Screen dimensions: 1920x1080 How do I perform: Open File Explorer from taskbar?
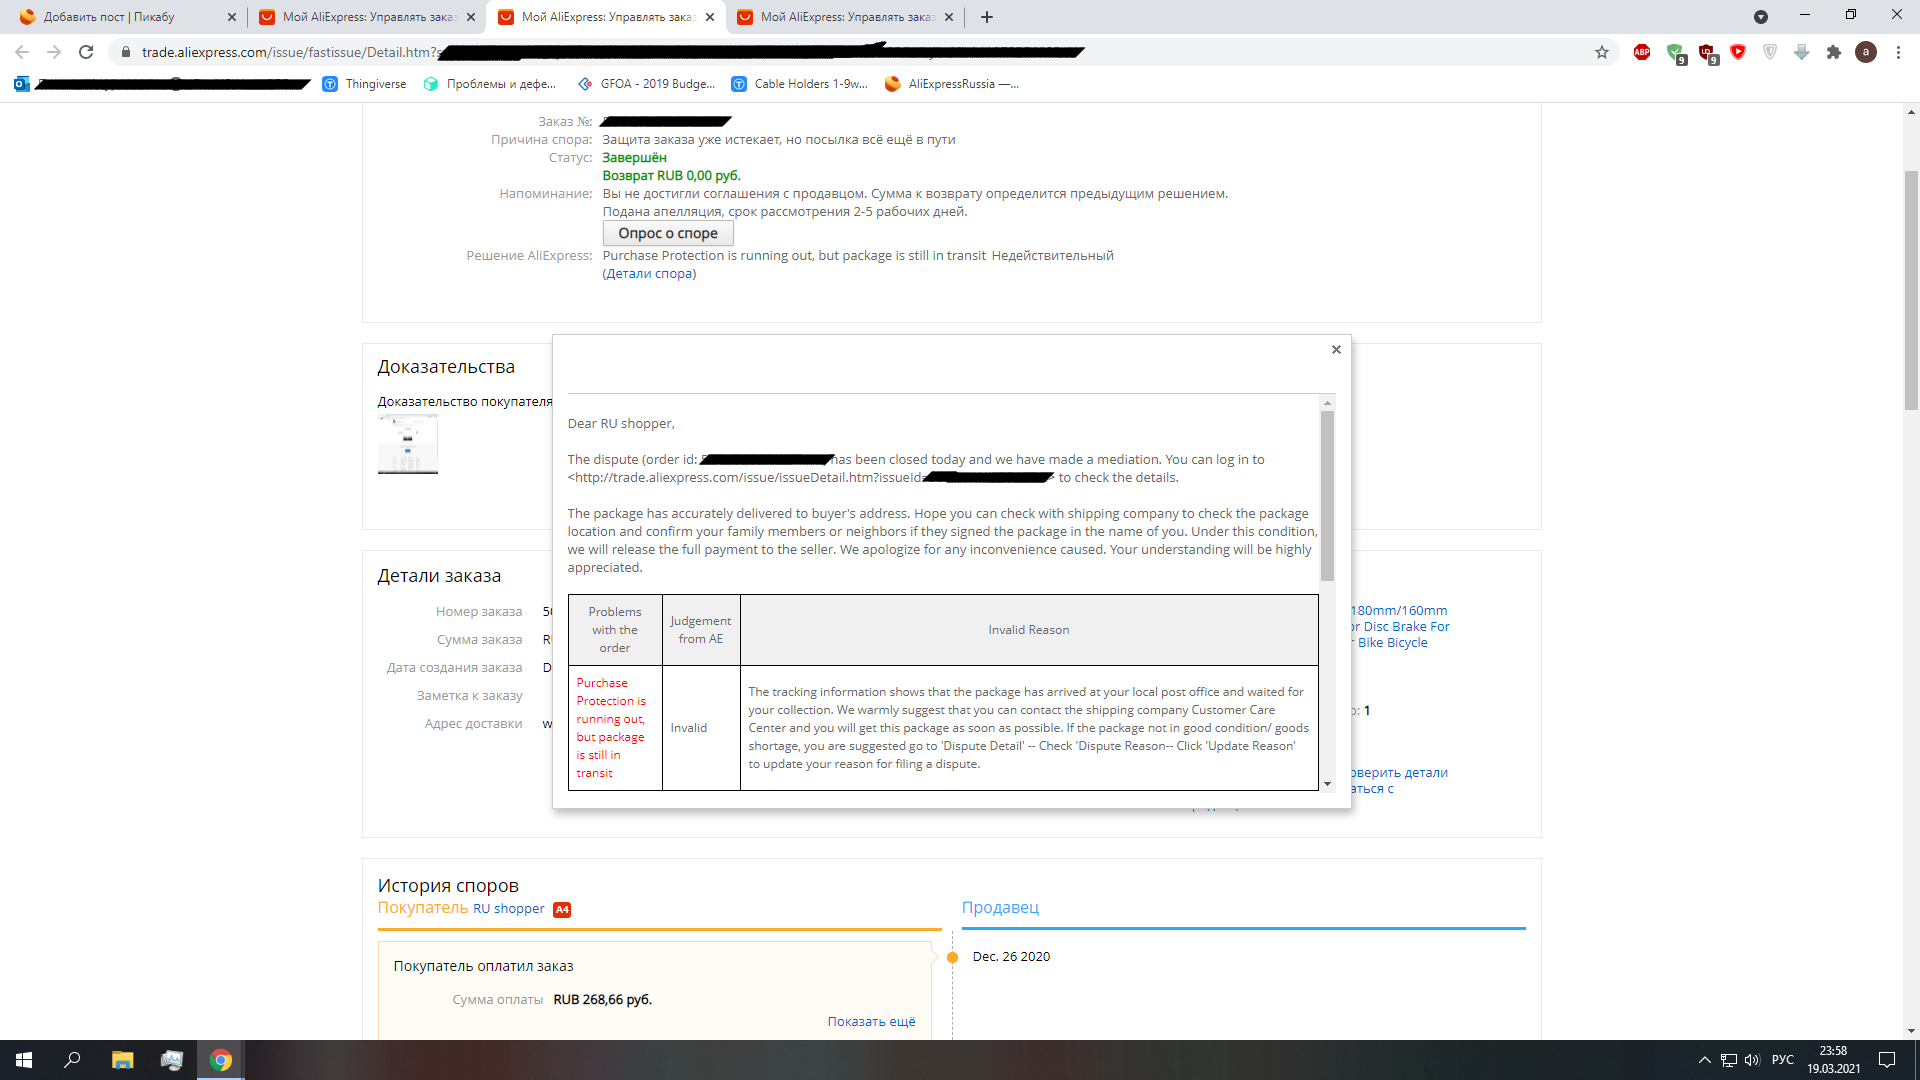tap(122, 1060)
